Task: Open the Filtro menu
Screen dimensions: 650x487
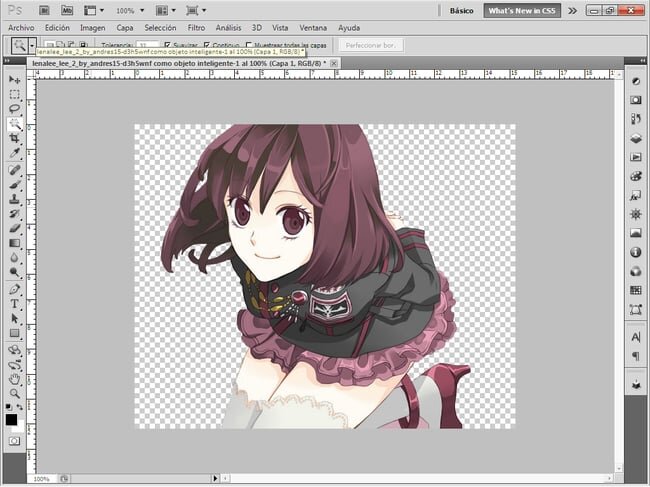Action: [196, 28]
